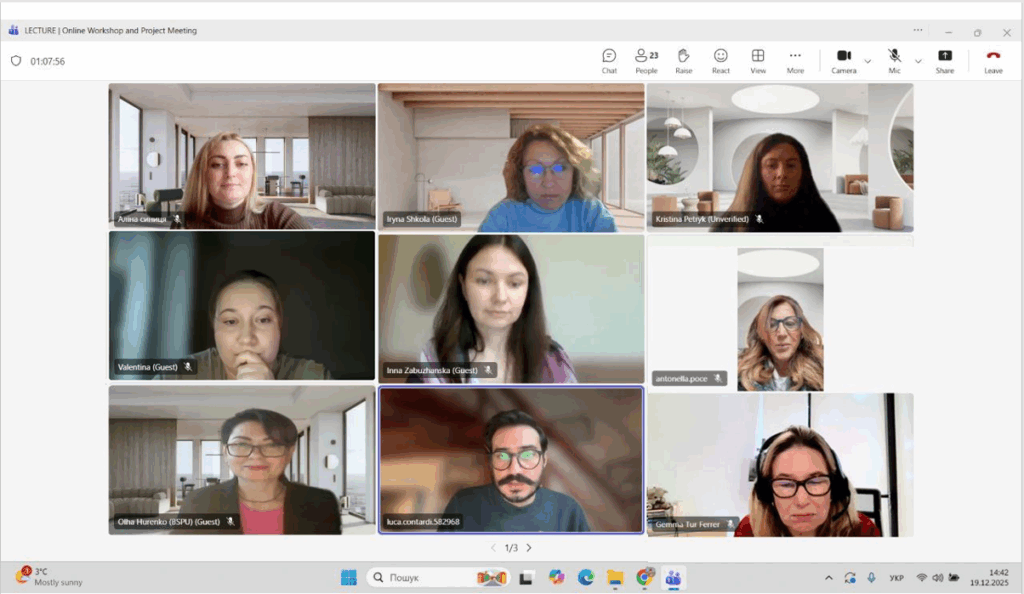Unmute the Mic
This screenshot has height=594, width=1024.
[x=894, y=60]
